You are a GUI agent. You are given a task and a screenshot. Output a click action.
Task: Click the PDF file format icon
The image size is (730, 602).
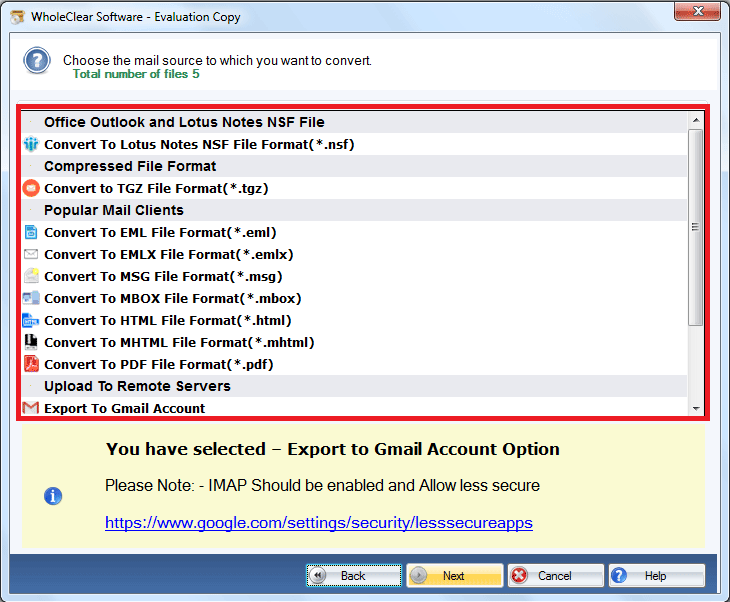click(31, 364)
